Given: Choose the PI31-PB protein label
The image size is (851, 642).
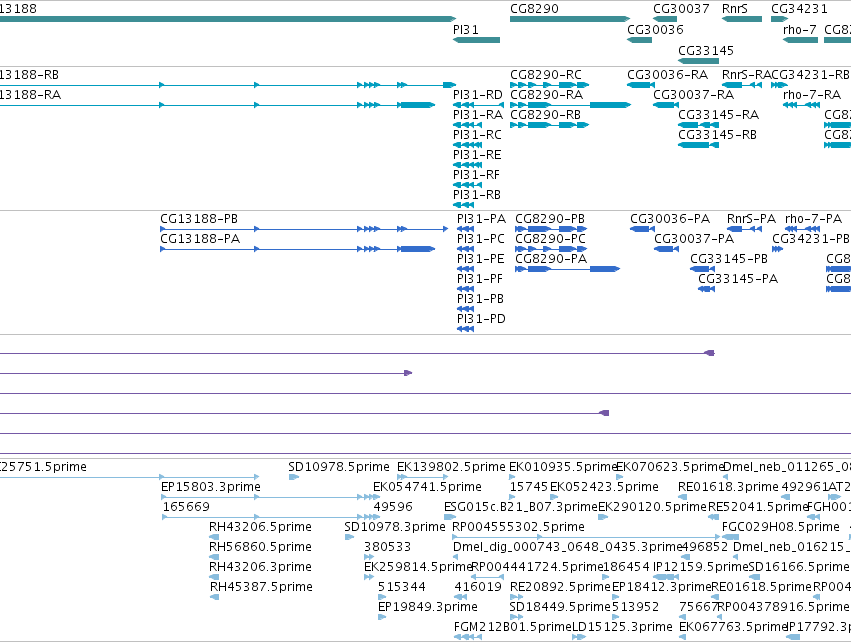Looking at the screenshot, I should (480, 299).
